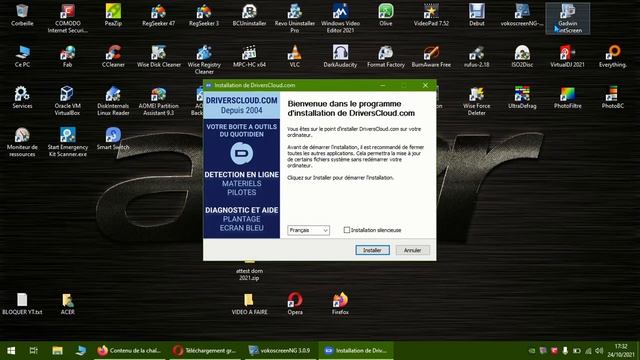
Task: Select Start Emergency Kit Scanner.exe icon
Action: pyautogui.click(x=67, y=142)
